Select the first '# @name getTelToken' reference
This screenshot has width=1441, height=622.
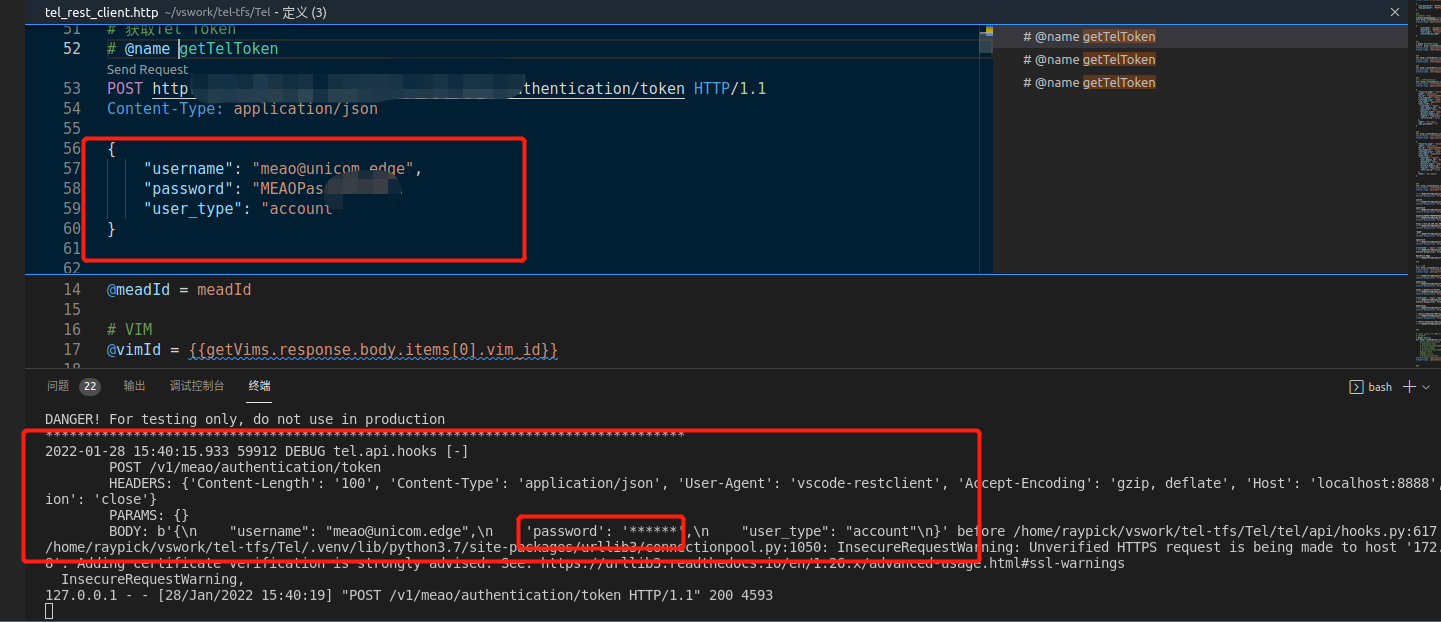click(x=1089, y=36)
